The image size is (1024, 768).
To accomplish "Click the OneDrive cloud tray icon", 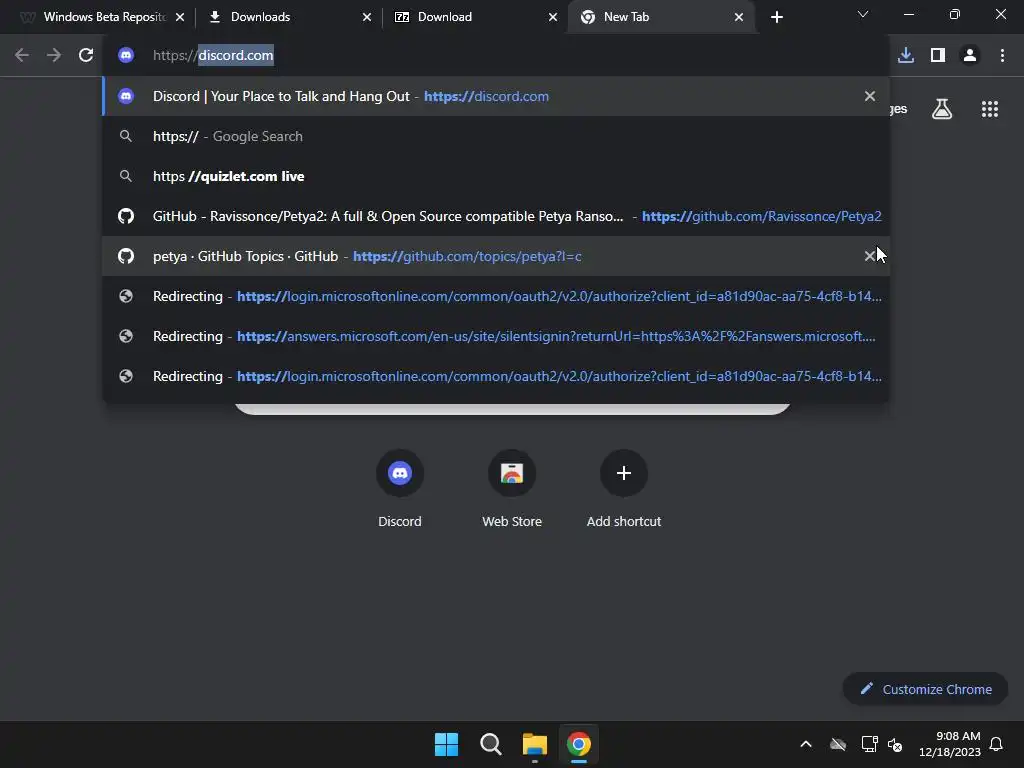I will 838,744.
